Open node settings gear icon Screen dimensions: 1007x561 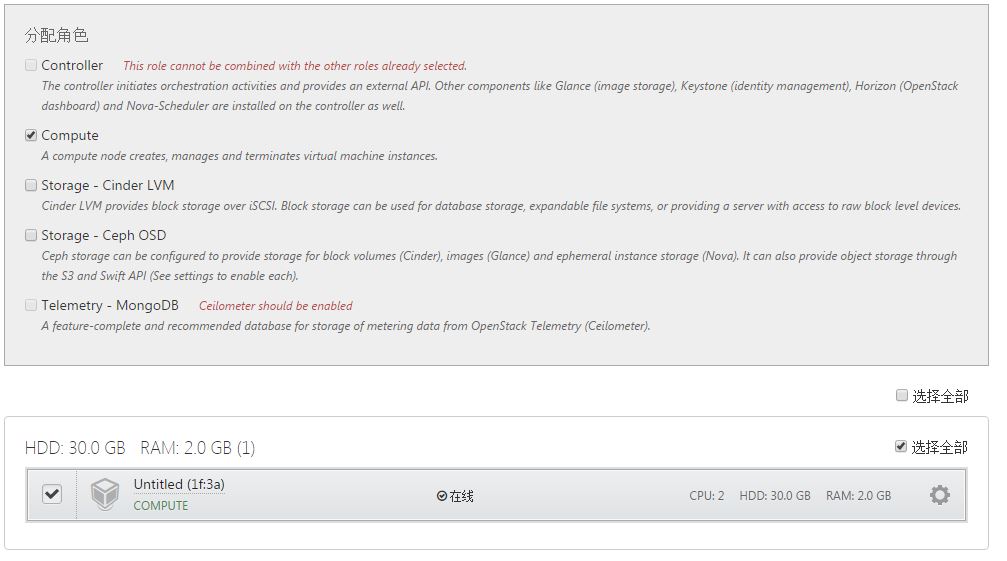click(x=939, y=495)
